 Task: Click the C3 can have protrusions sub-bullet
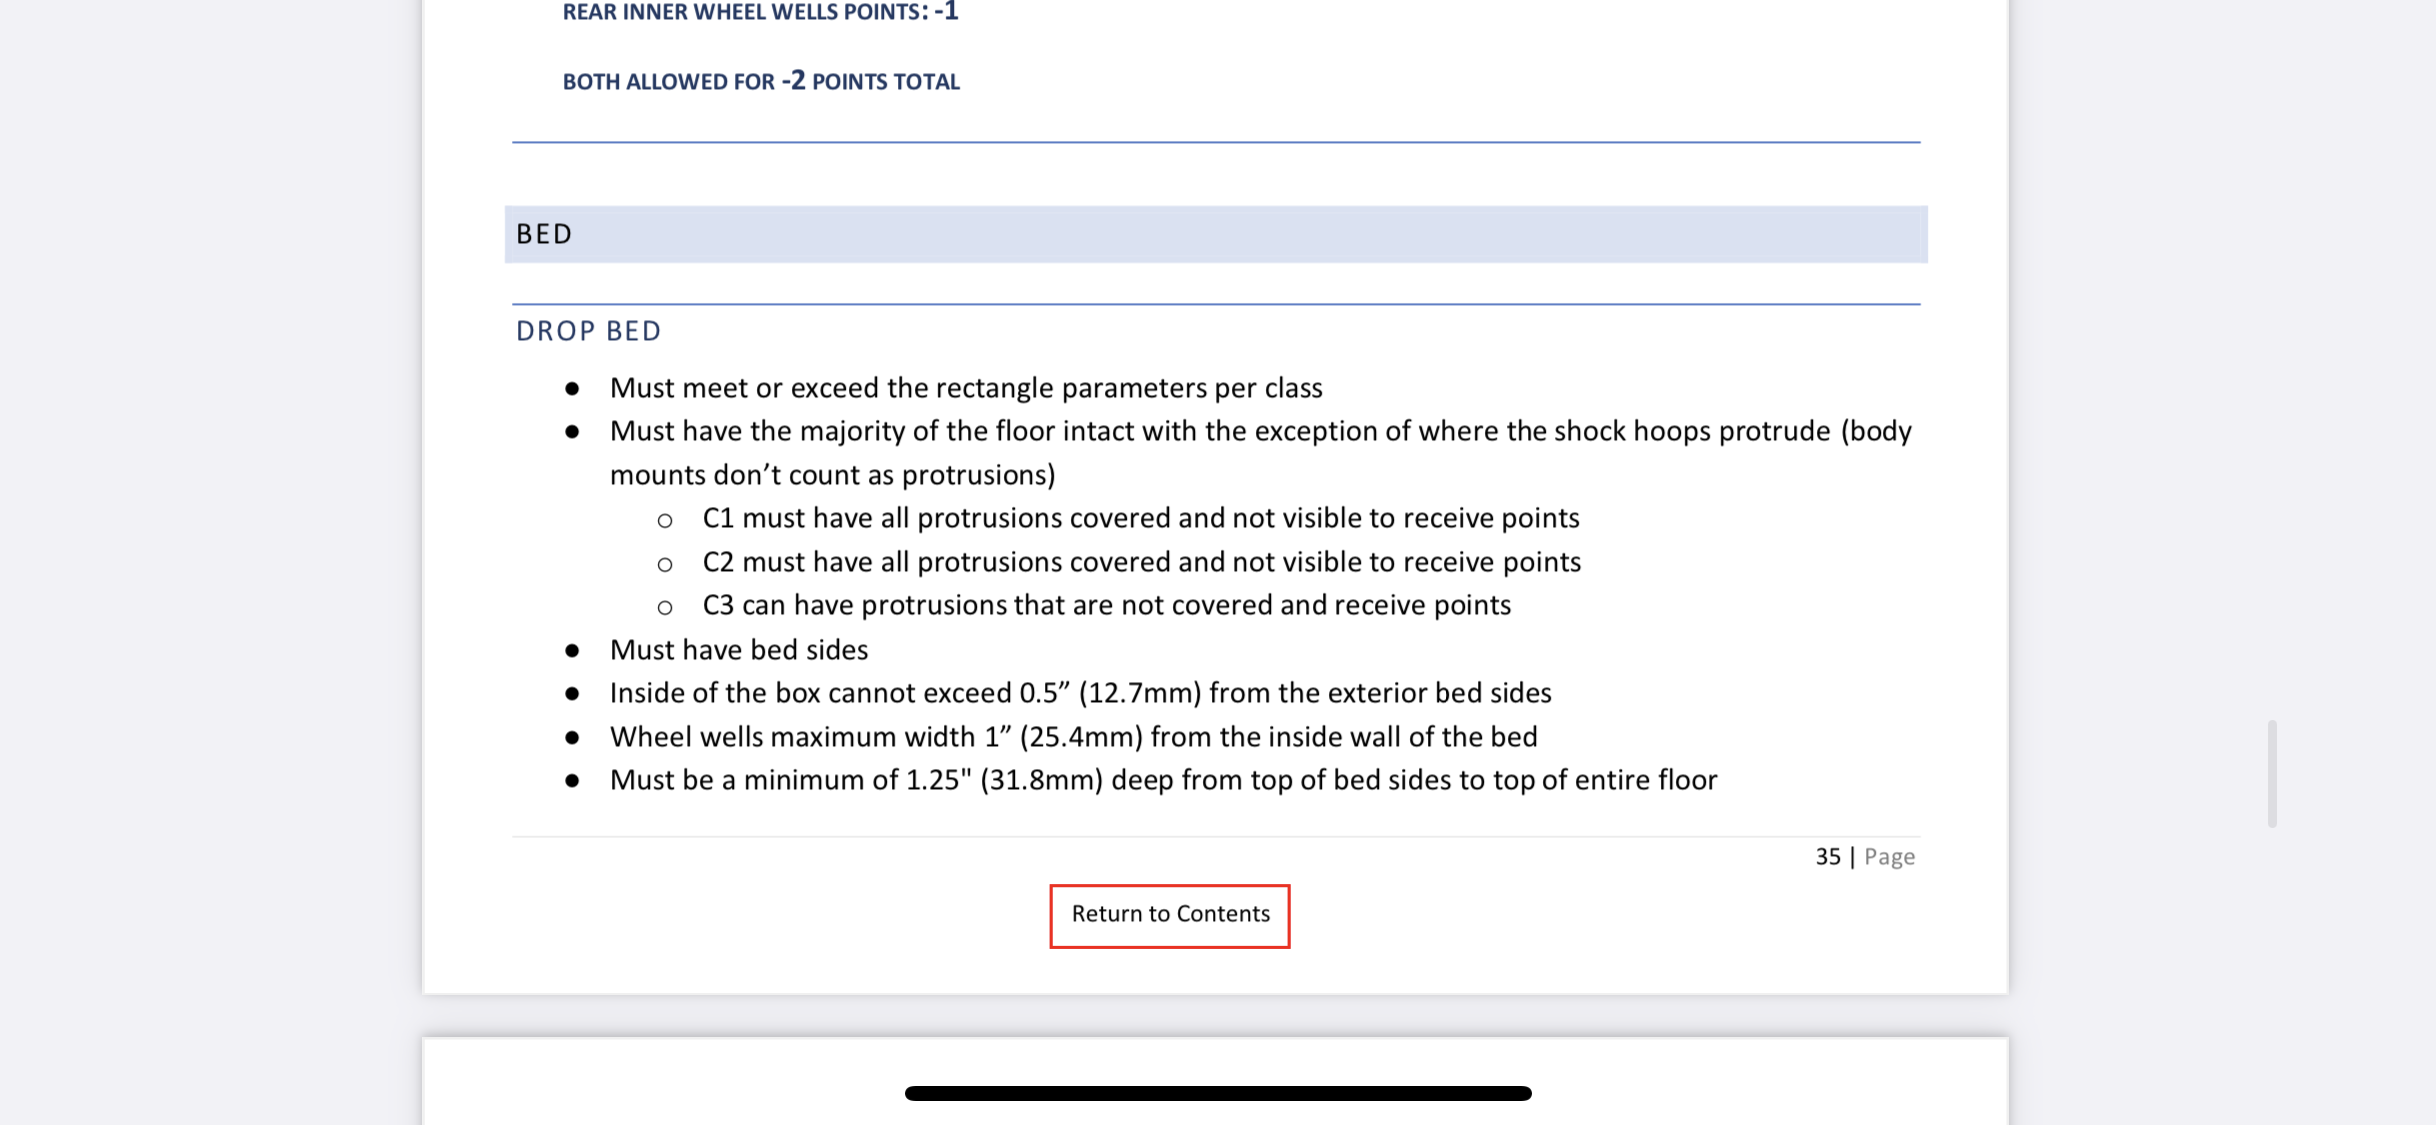[1106, 605]
